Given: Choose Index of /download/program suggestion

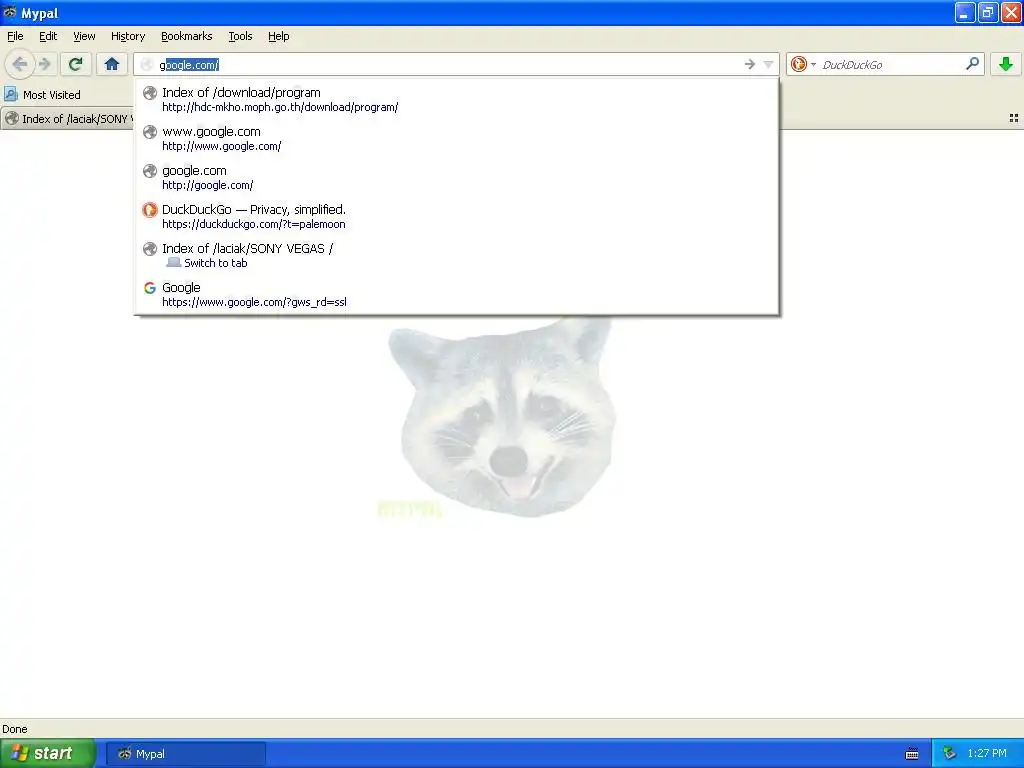Looking at the screenshot, I should click(x=456, y=99).
